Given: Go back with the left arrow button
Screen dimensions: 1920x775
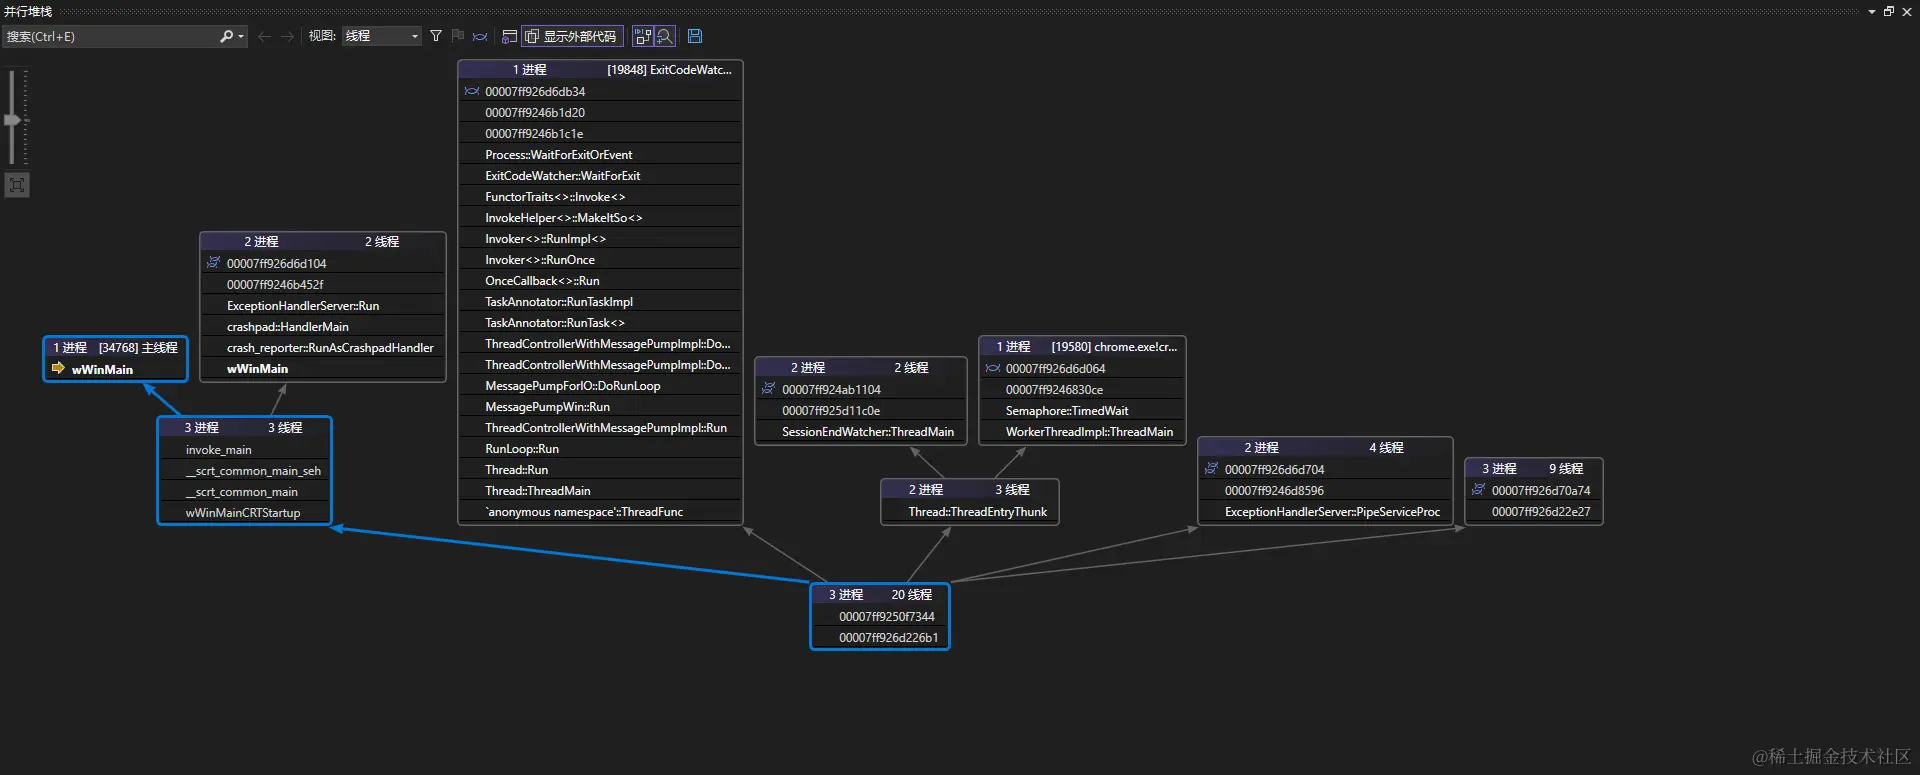Looking at the screenshot, I should (x=264, y=37).
